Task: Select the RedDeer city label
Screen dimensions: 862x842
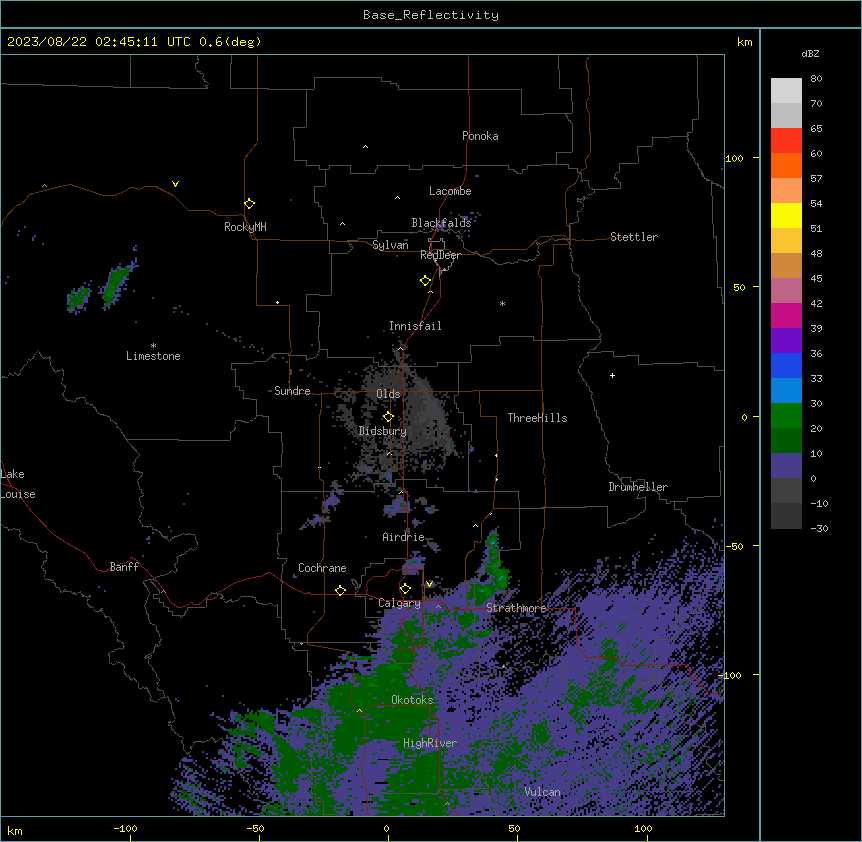Action: [x=440, y=255]
